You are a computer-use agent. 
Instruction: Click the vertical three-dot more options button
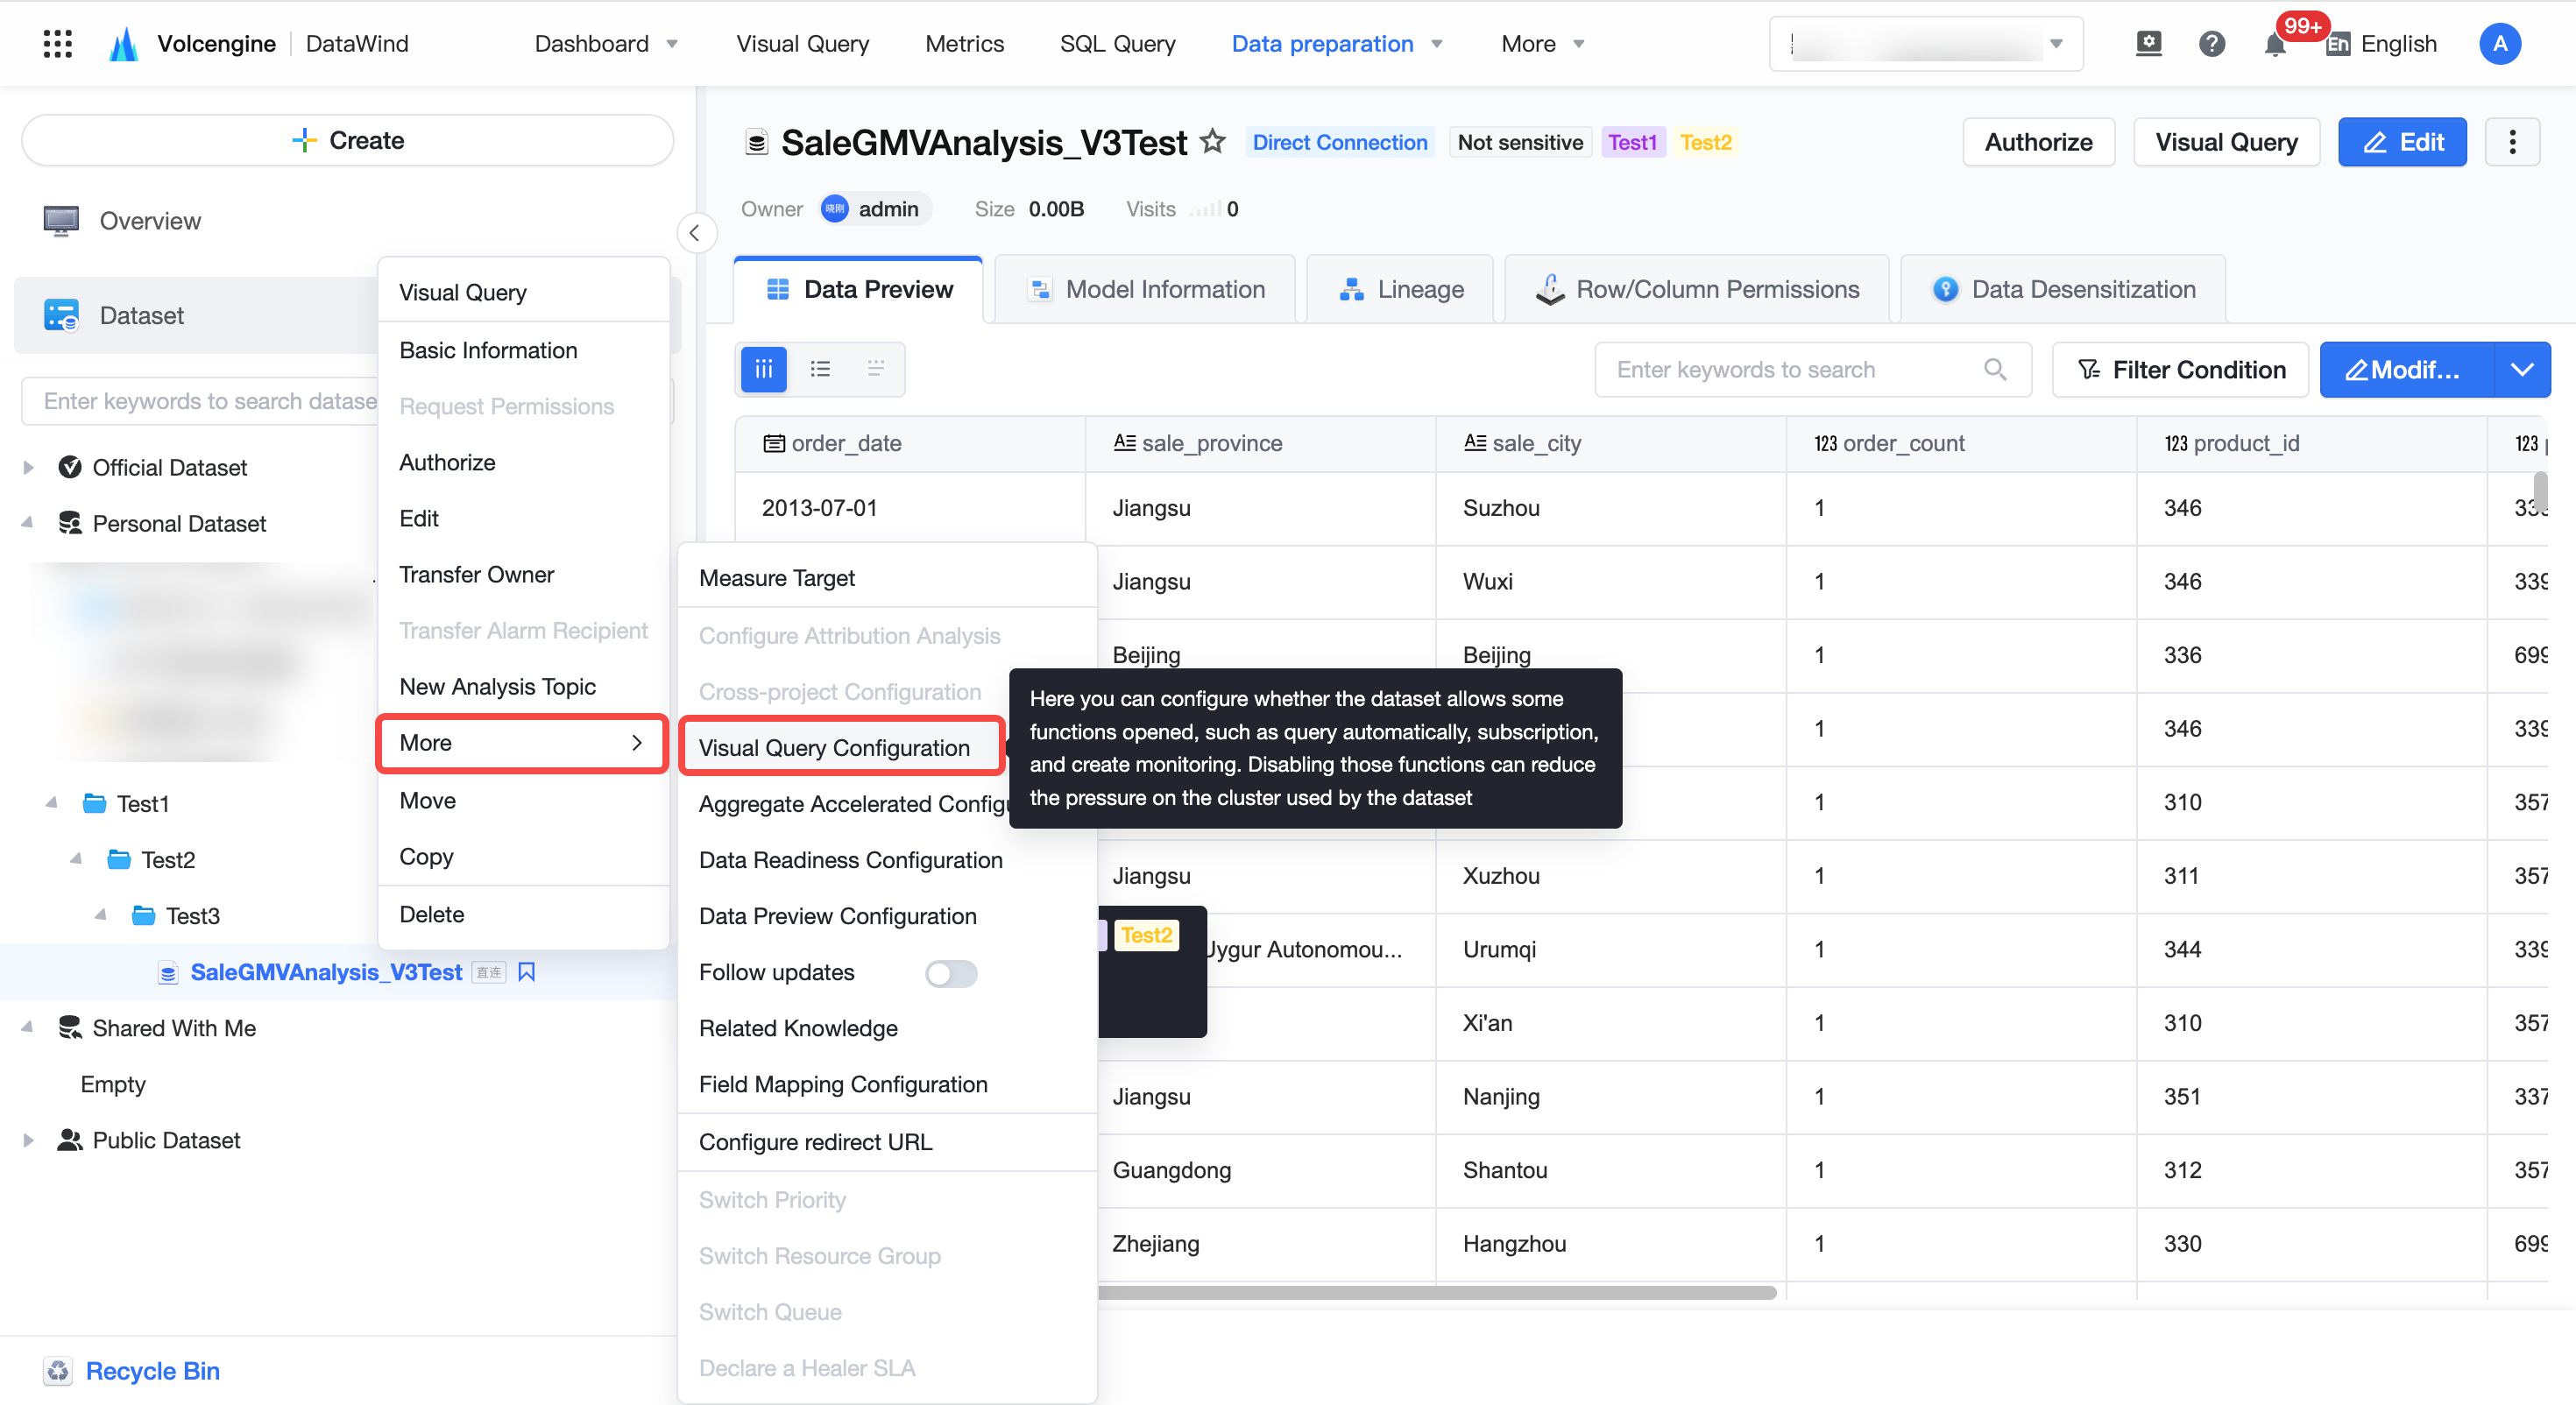[x=2511, y=142]
